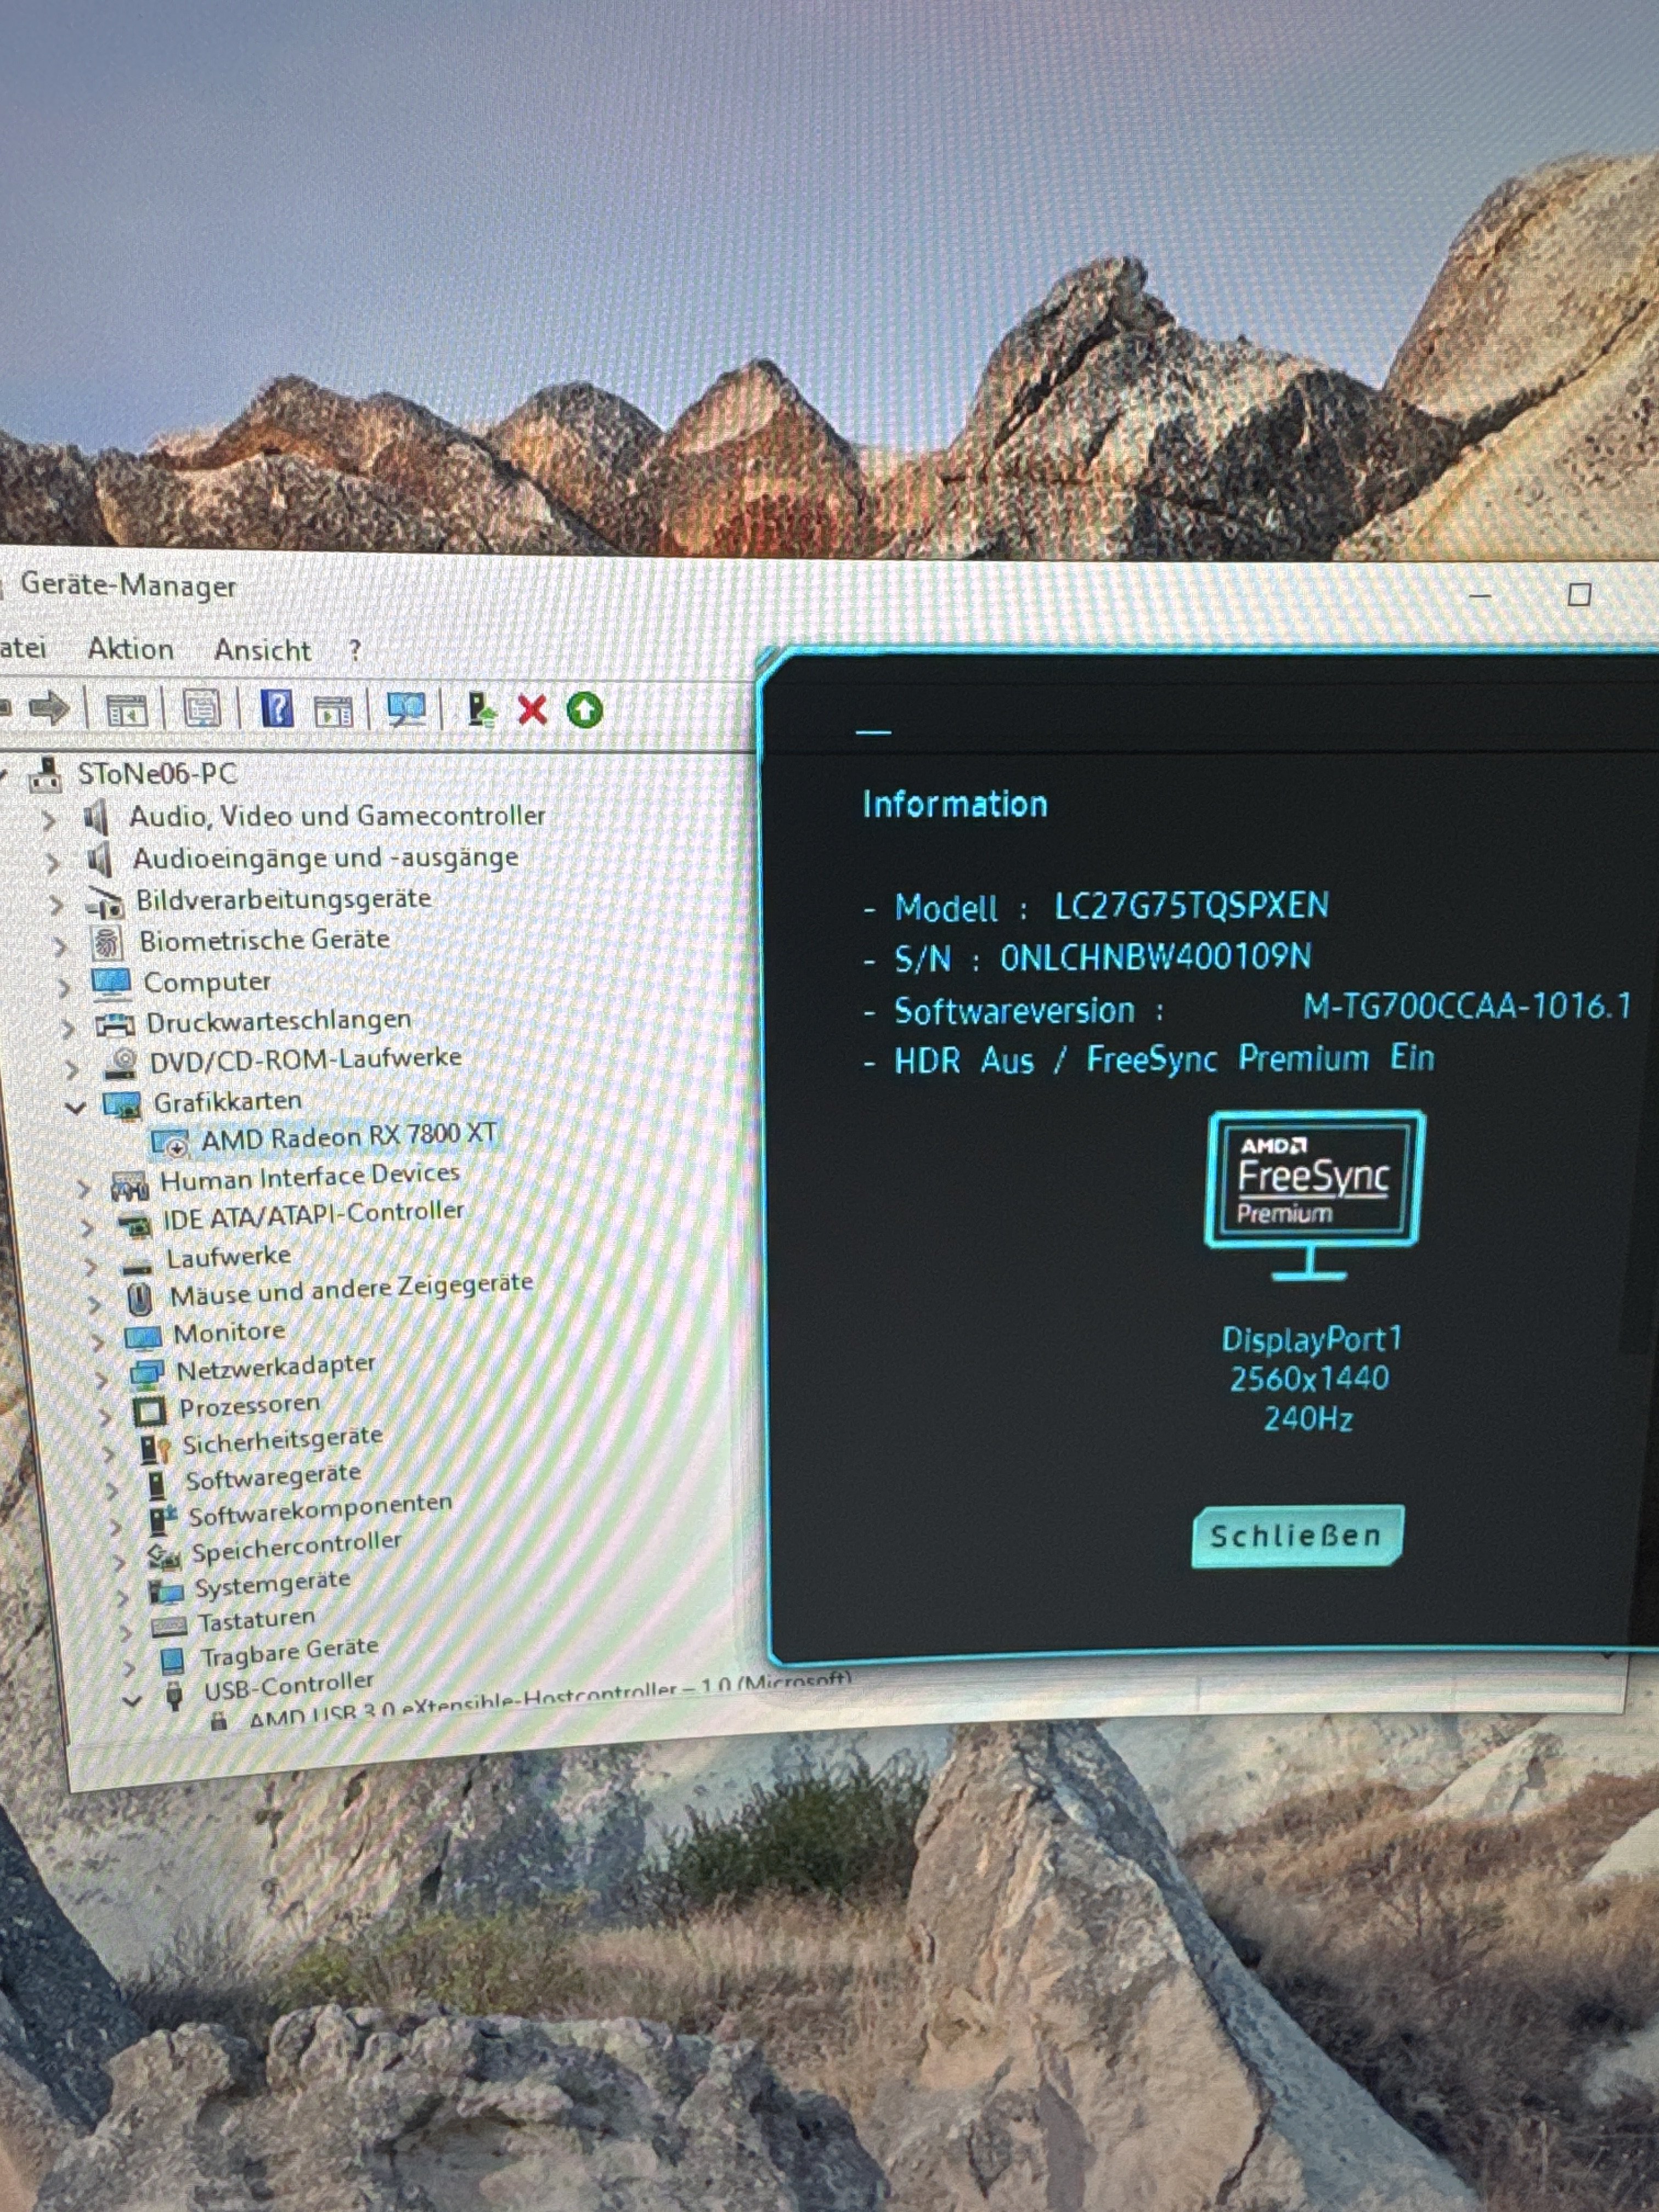Select the SToNe06-PC root node
This screenshot has height=2212, width=1659.
[156, 773]
